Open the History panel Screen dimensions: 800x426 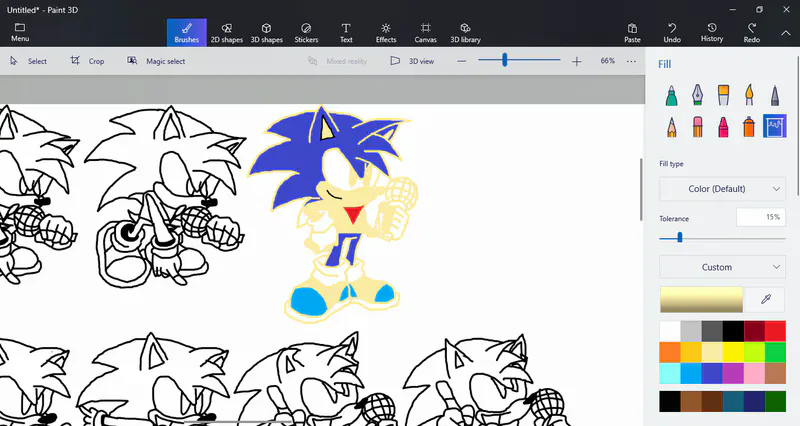pos(712,33)
